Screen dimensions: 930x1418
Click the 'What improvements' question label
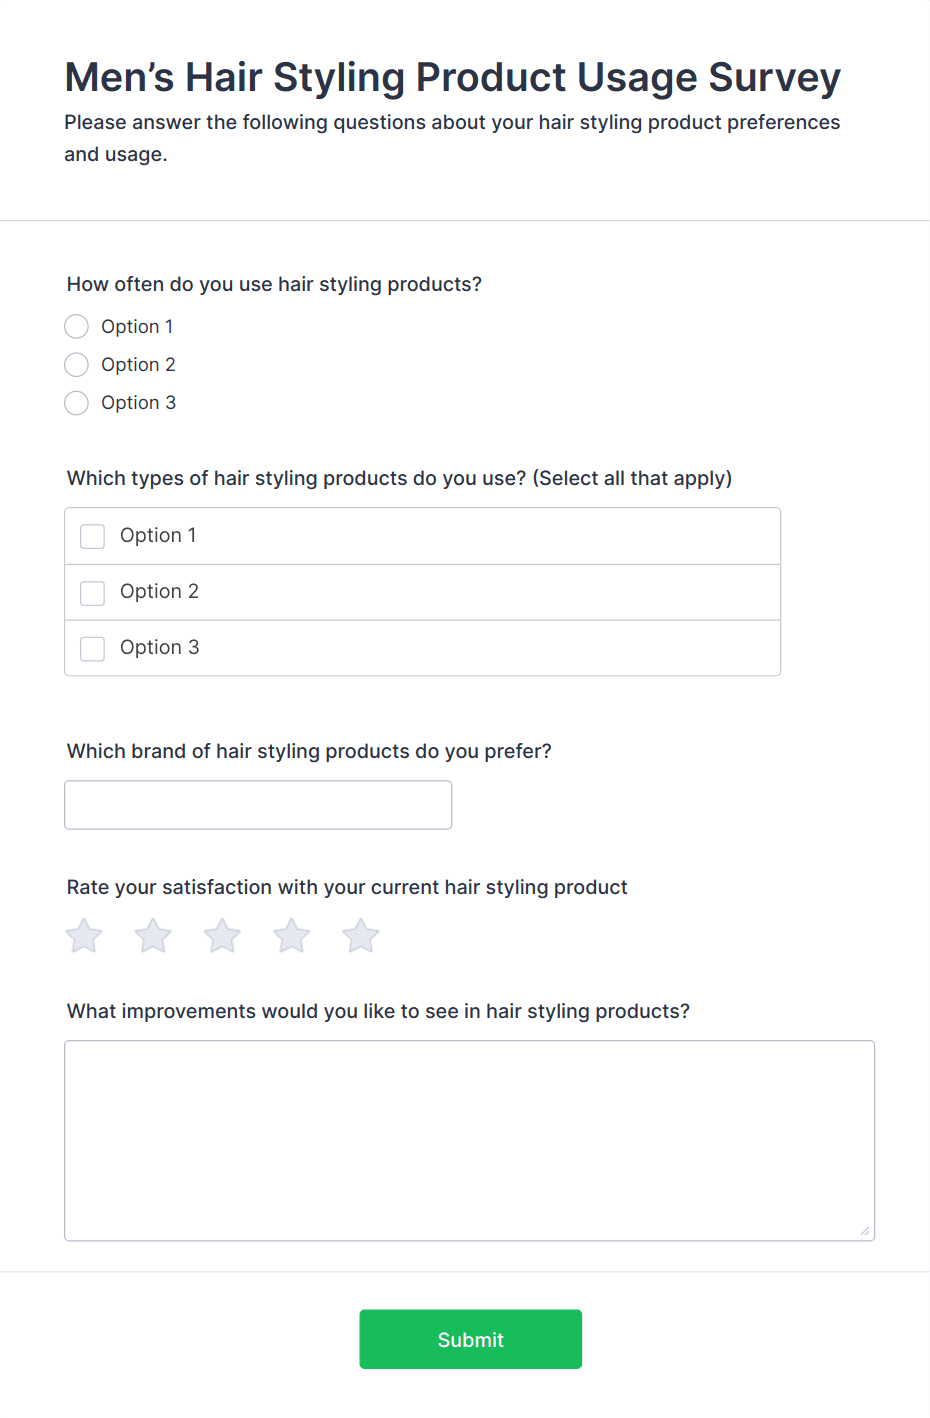(x=378, y=1011)
